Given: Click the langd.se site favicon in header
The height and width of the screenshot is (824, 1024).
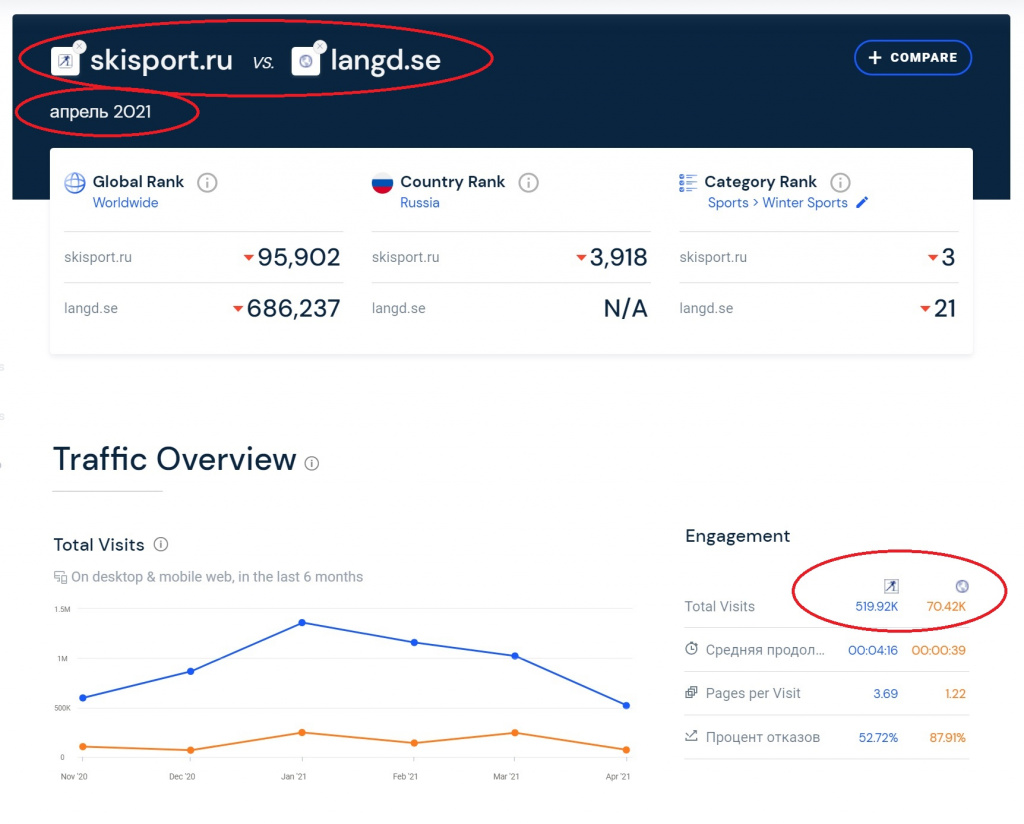Looking at the screenshot, I should point(305,61).
